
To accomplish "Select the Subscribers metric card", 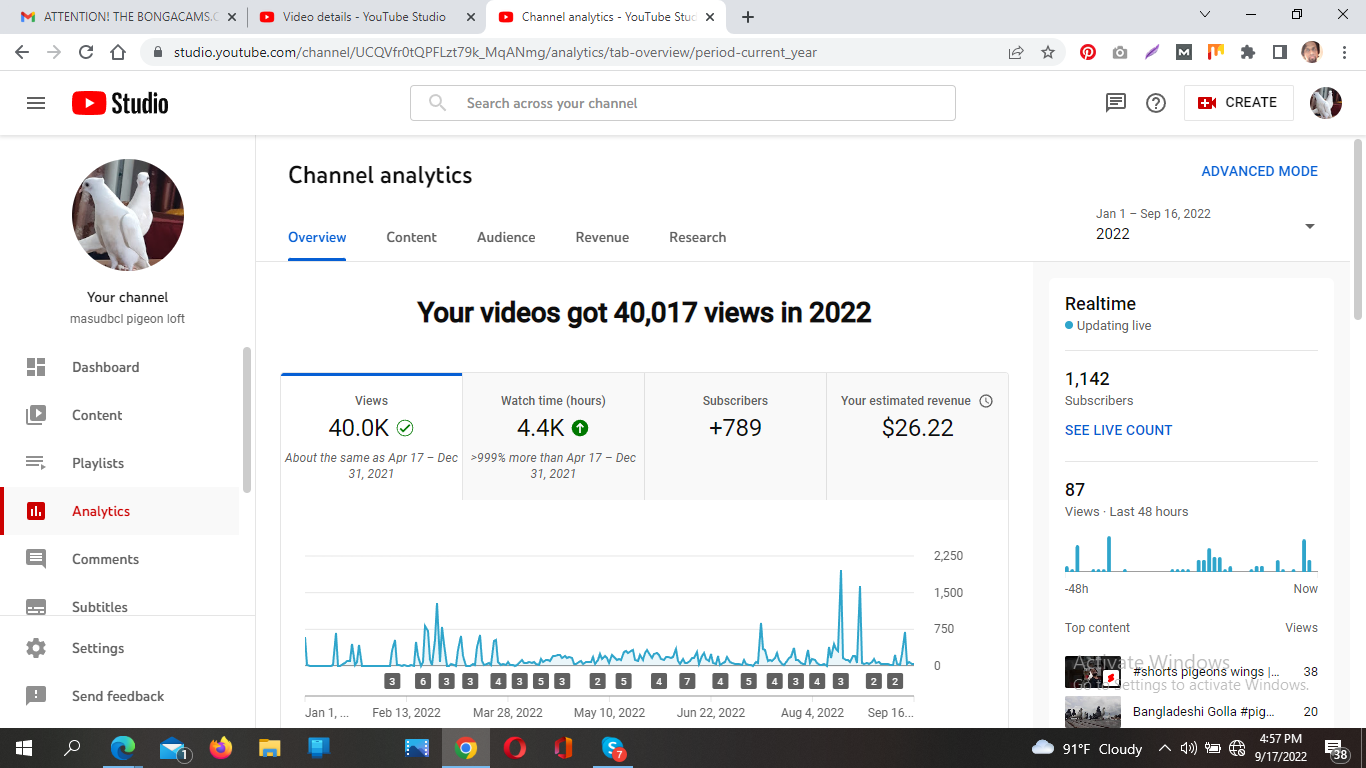I will (735, 437).
